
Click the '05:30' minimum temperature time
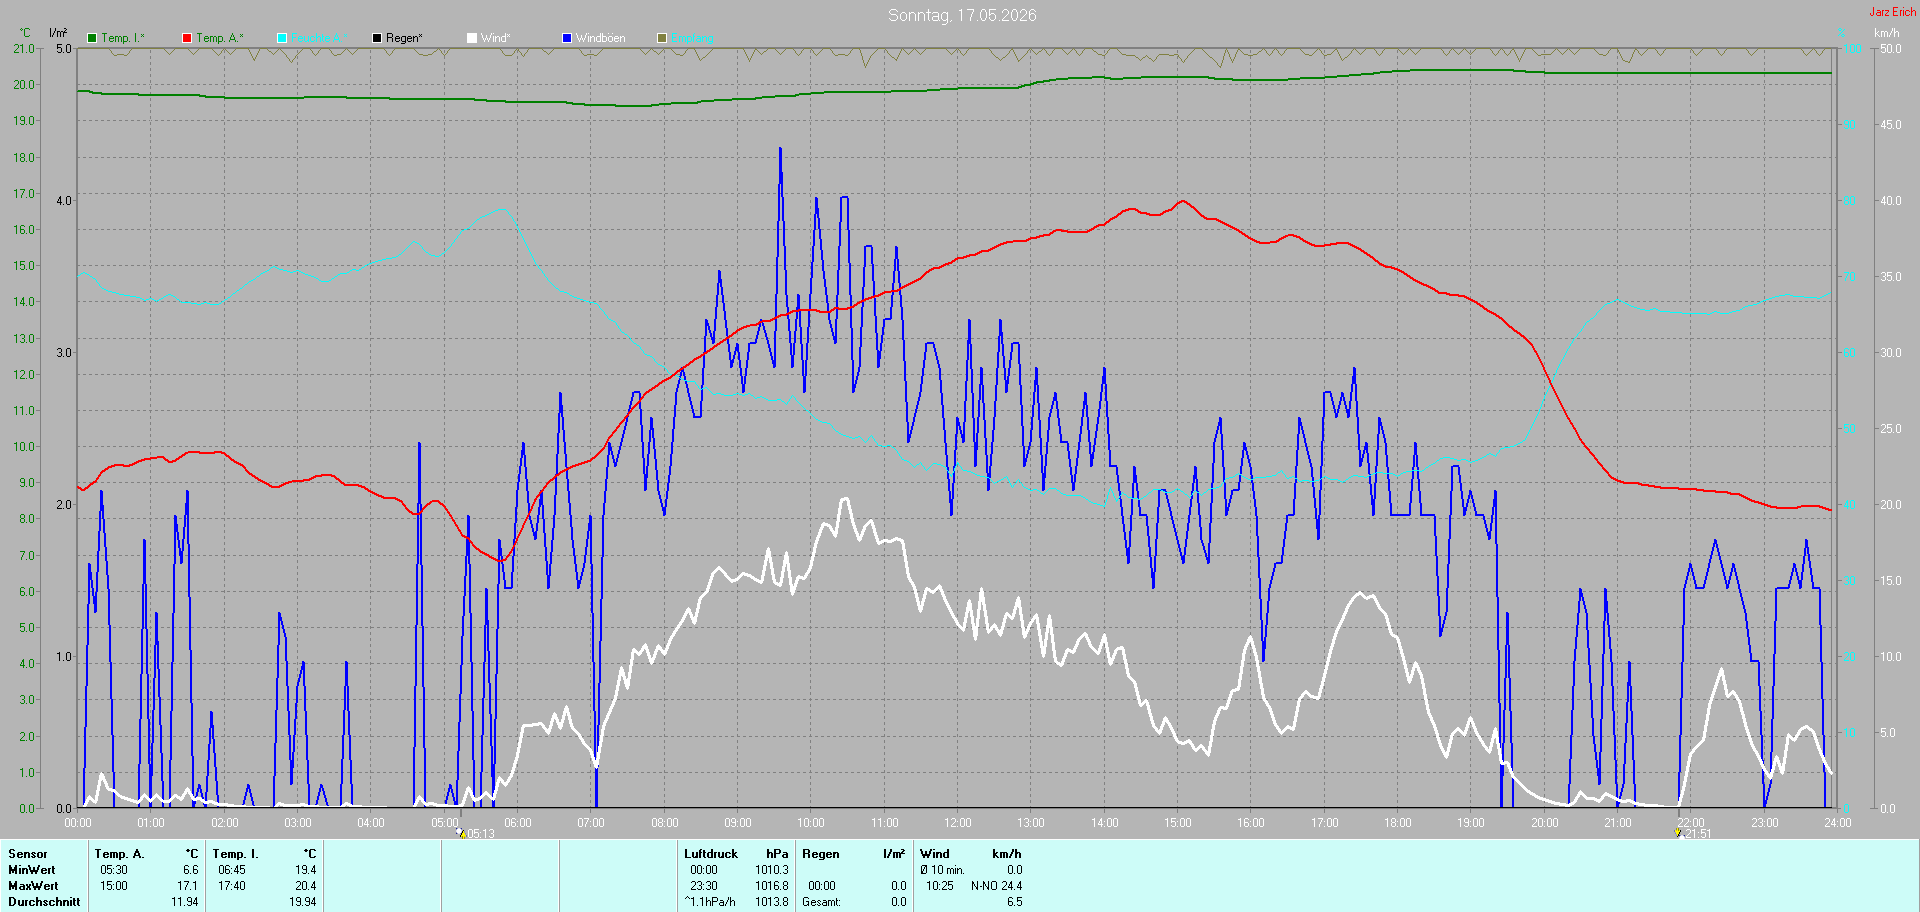(x=114, y=870)
